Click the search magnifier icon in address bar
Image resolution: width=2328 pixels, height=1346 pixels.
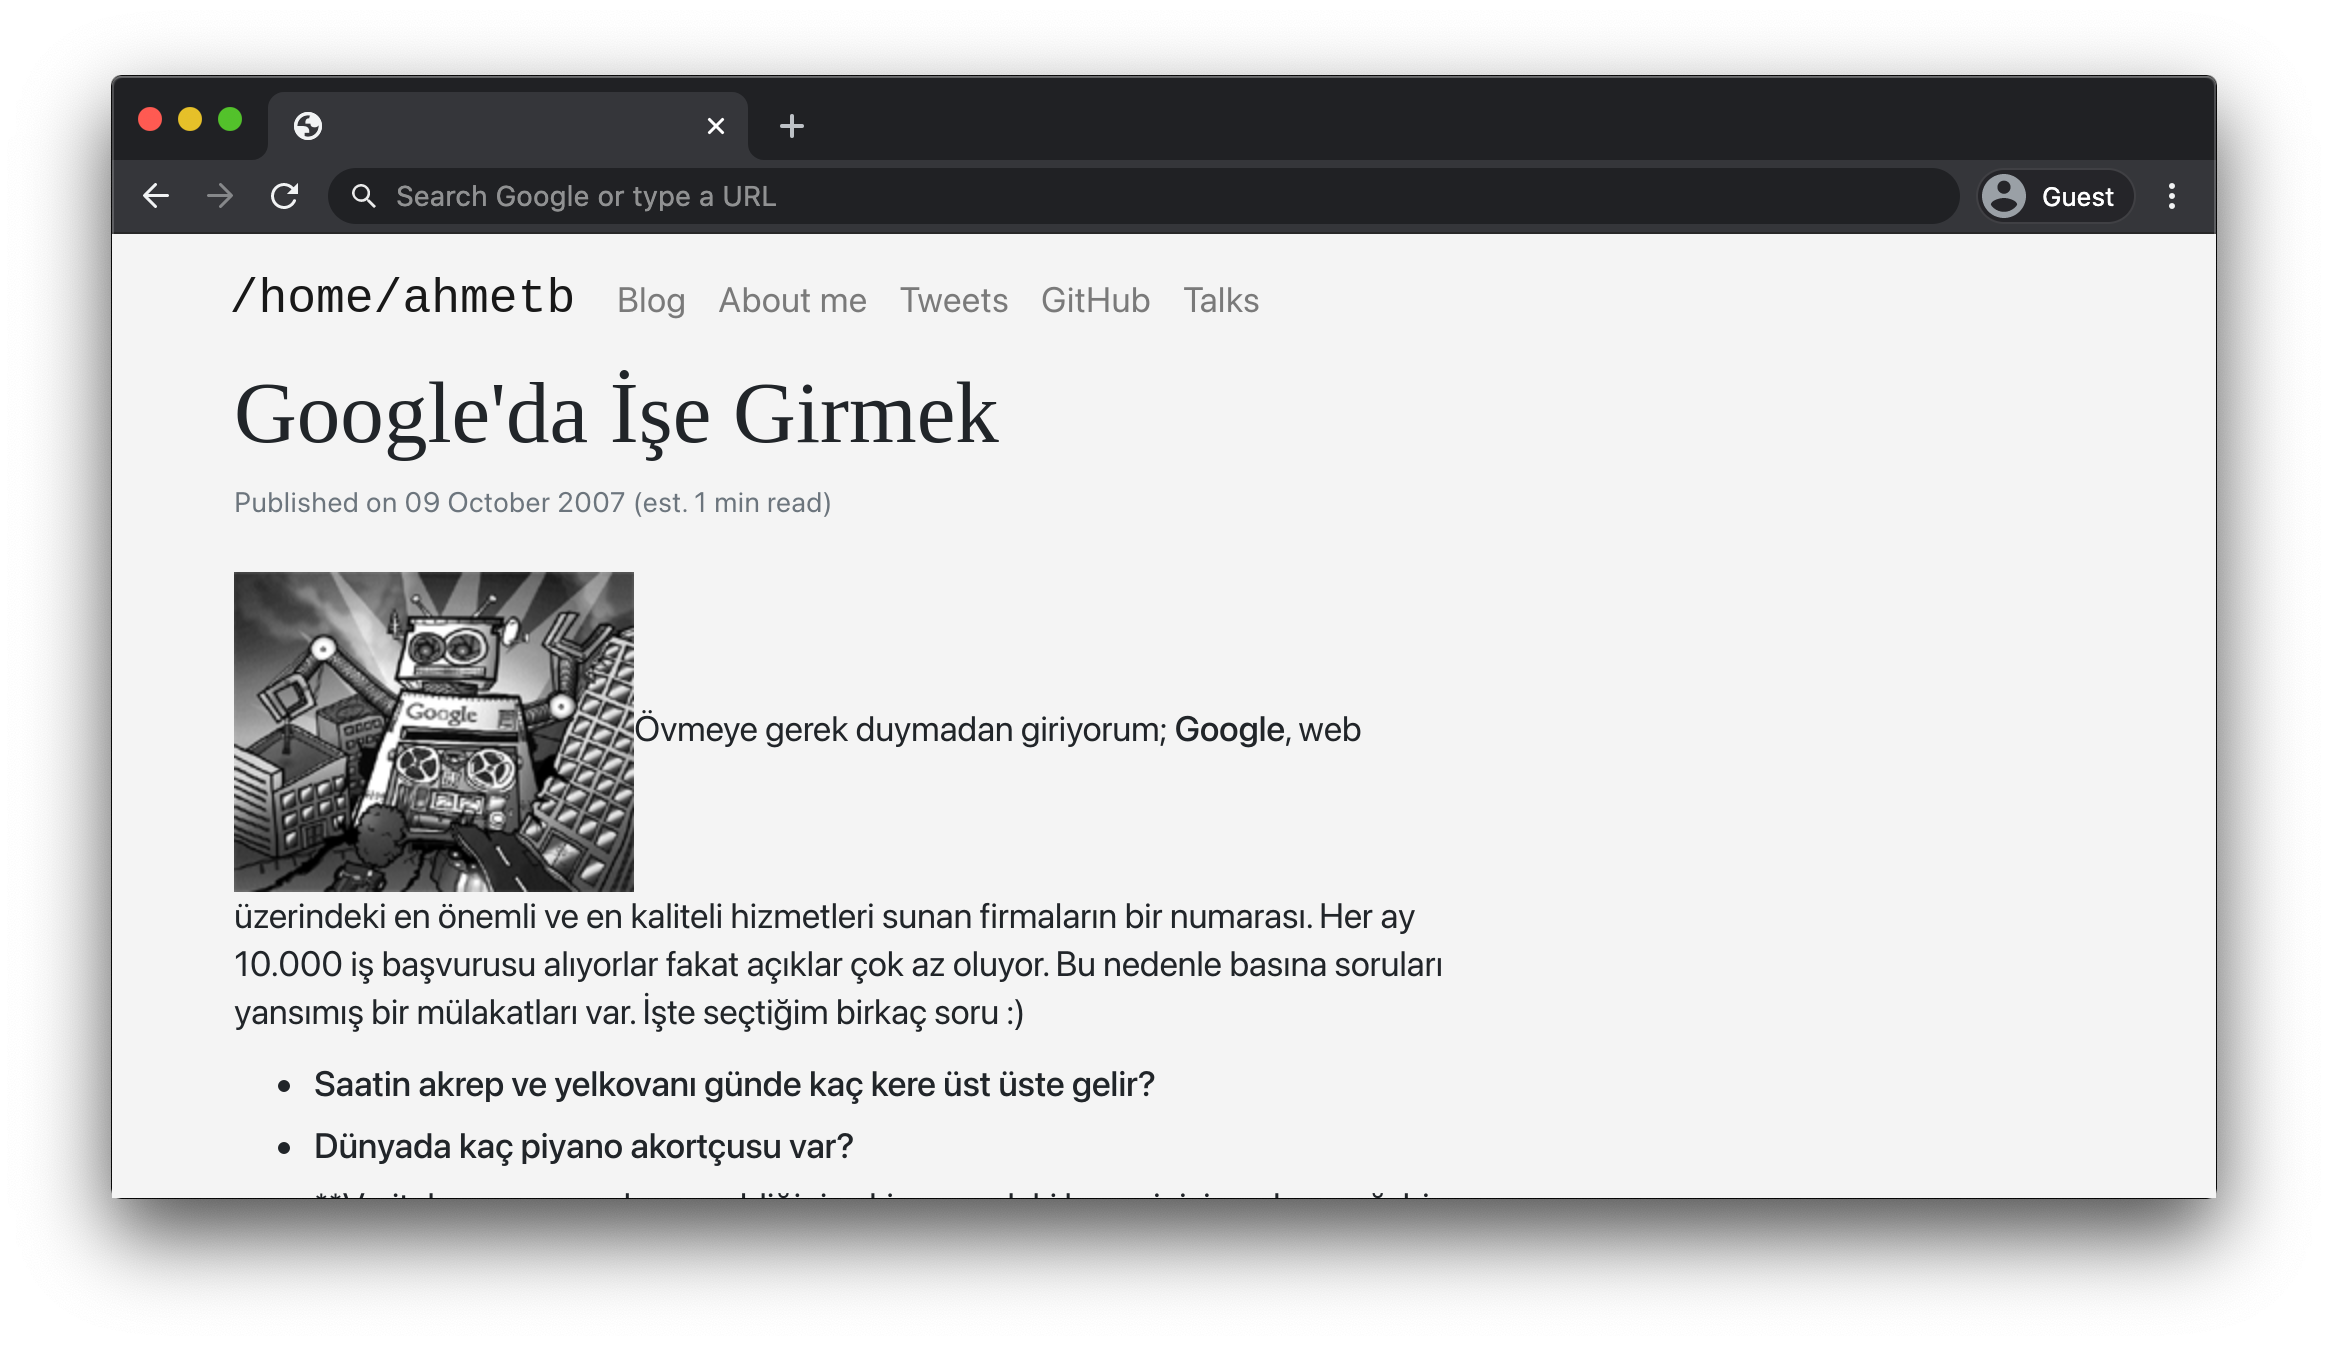[364, 196]
